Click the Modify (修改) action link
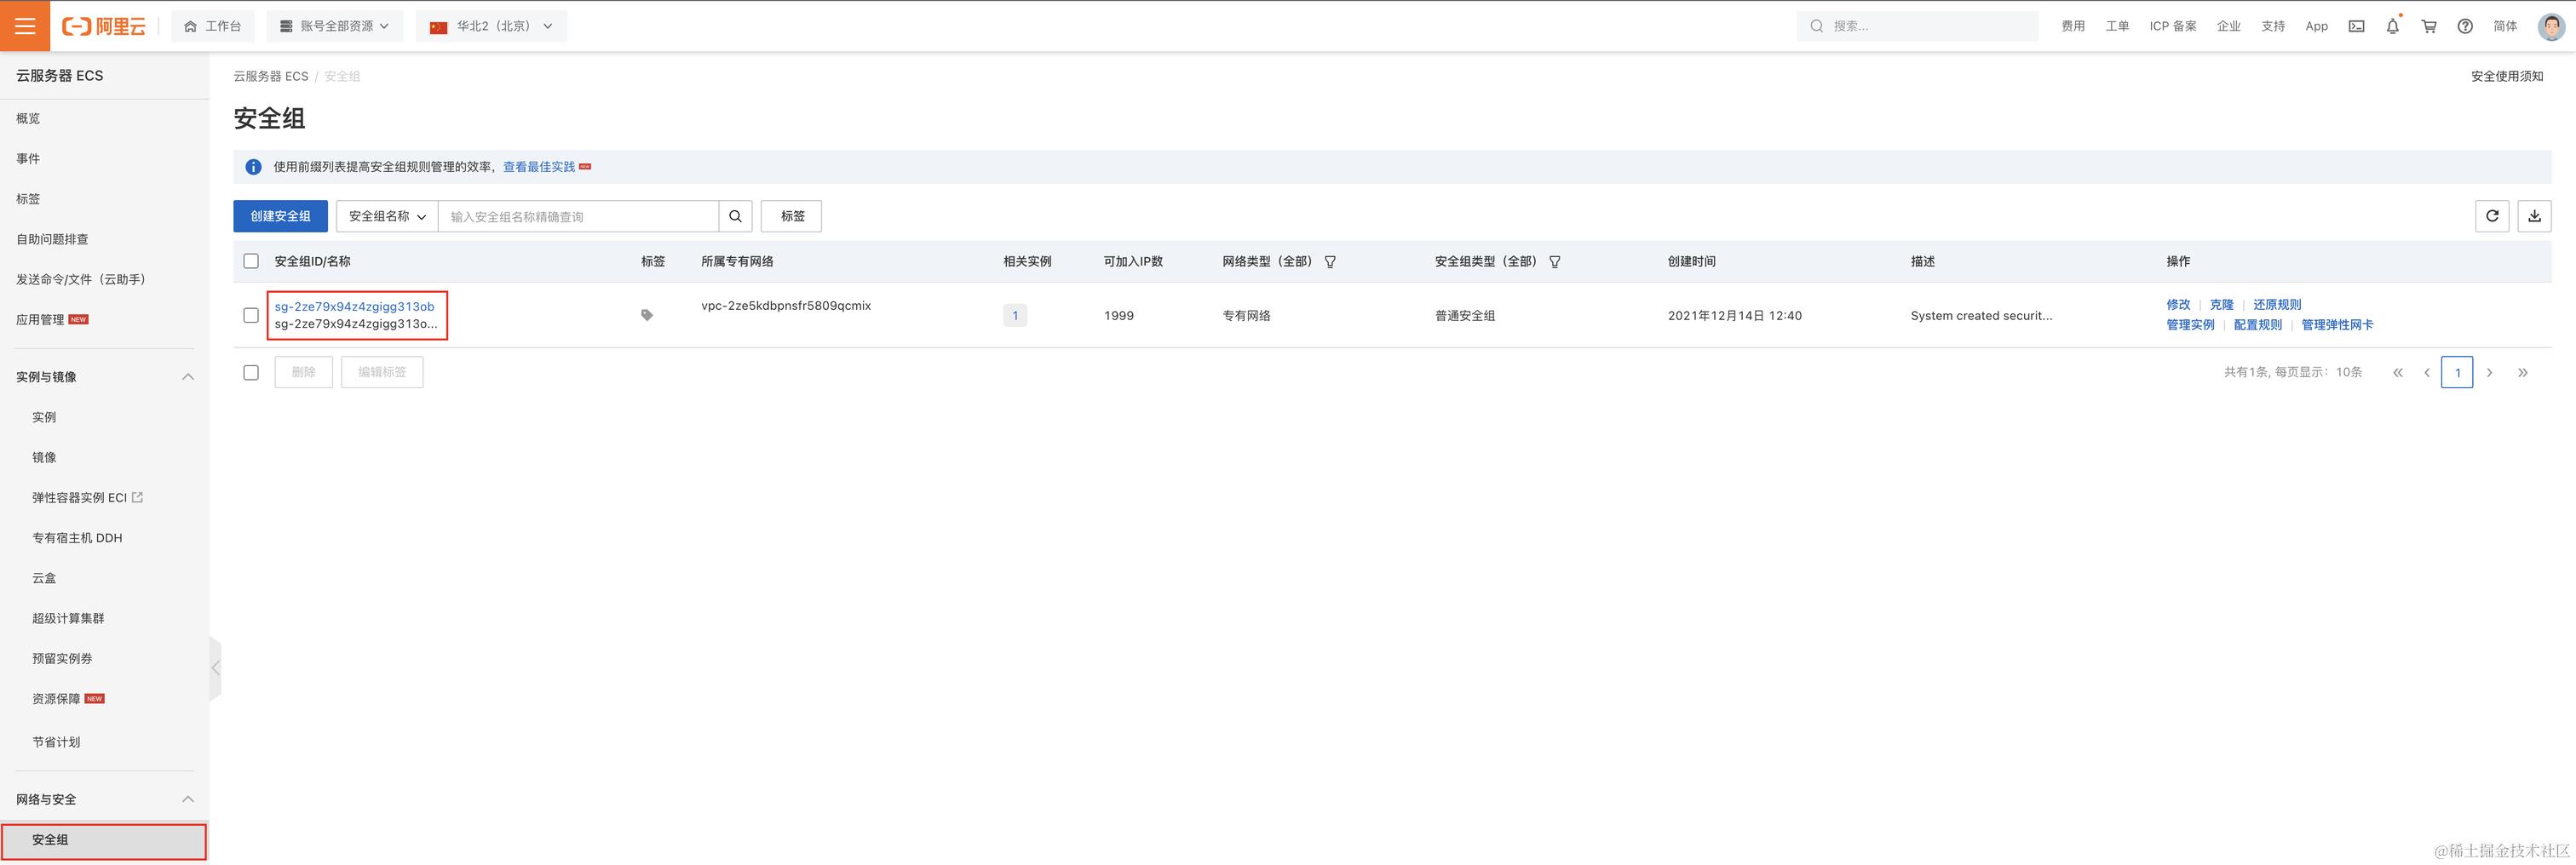Image resolution: width=2576 pixels, height=865 pixels. point(2178,304)
